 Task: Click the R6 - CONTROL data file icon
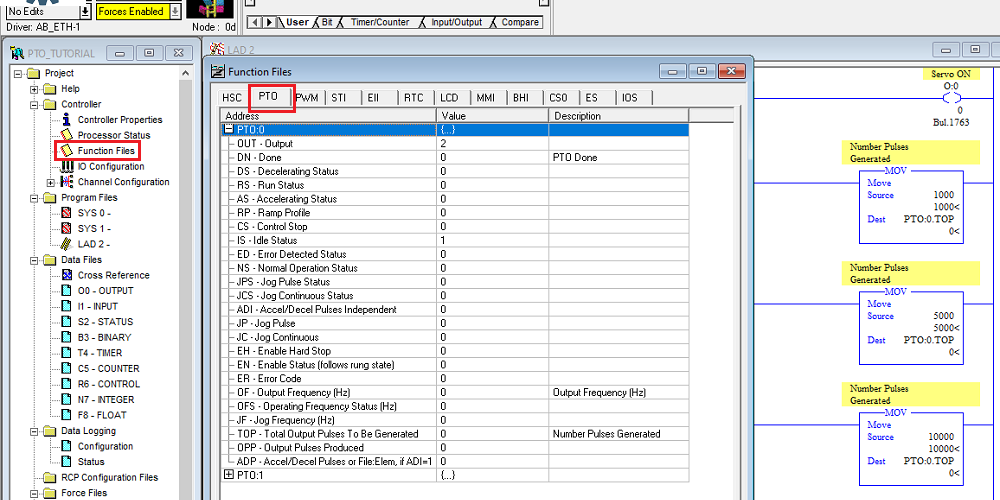(66, 384)
